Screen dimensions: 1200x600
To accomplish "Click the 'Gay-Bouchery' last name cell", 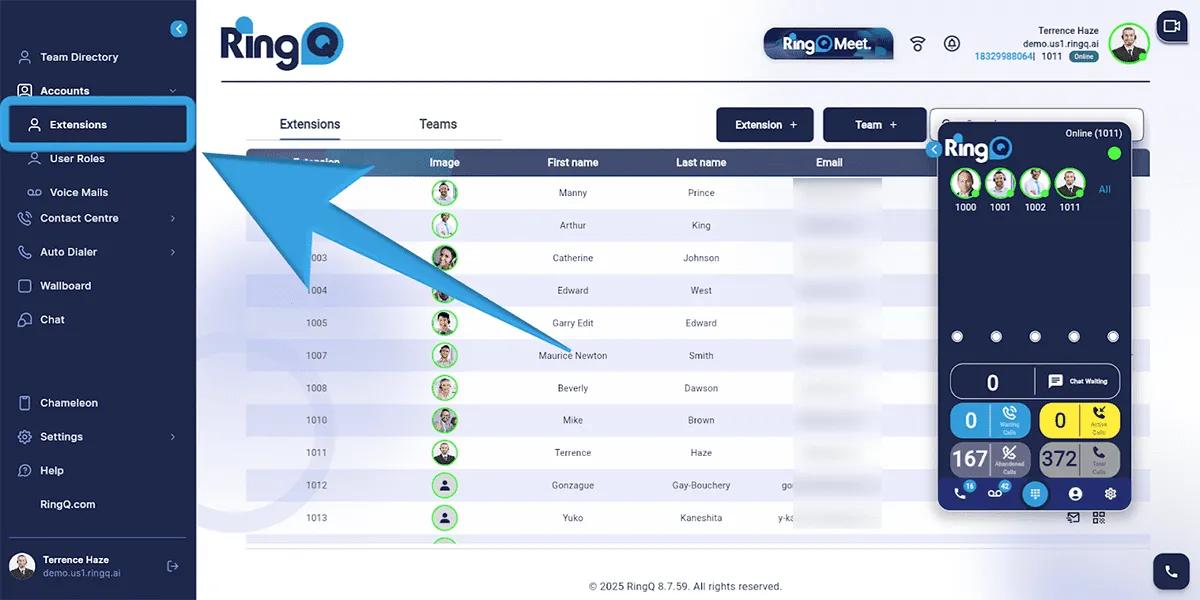I will pyautogui.click(x=701, y=486).
